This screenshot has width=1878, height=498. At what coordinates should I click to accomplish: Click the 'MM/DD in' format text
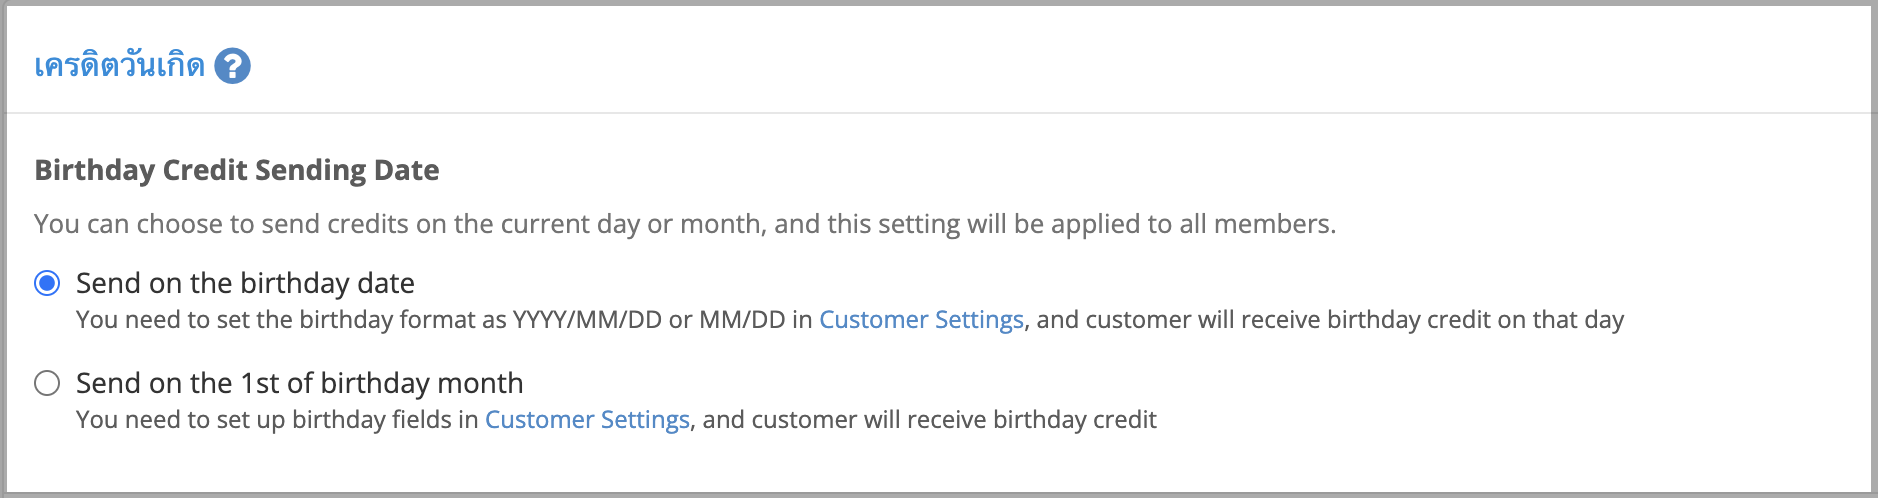(755, 320)
